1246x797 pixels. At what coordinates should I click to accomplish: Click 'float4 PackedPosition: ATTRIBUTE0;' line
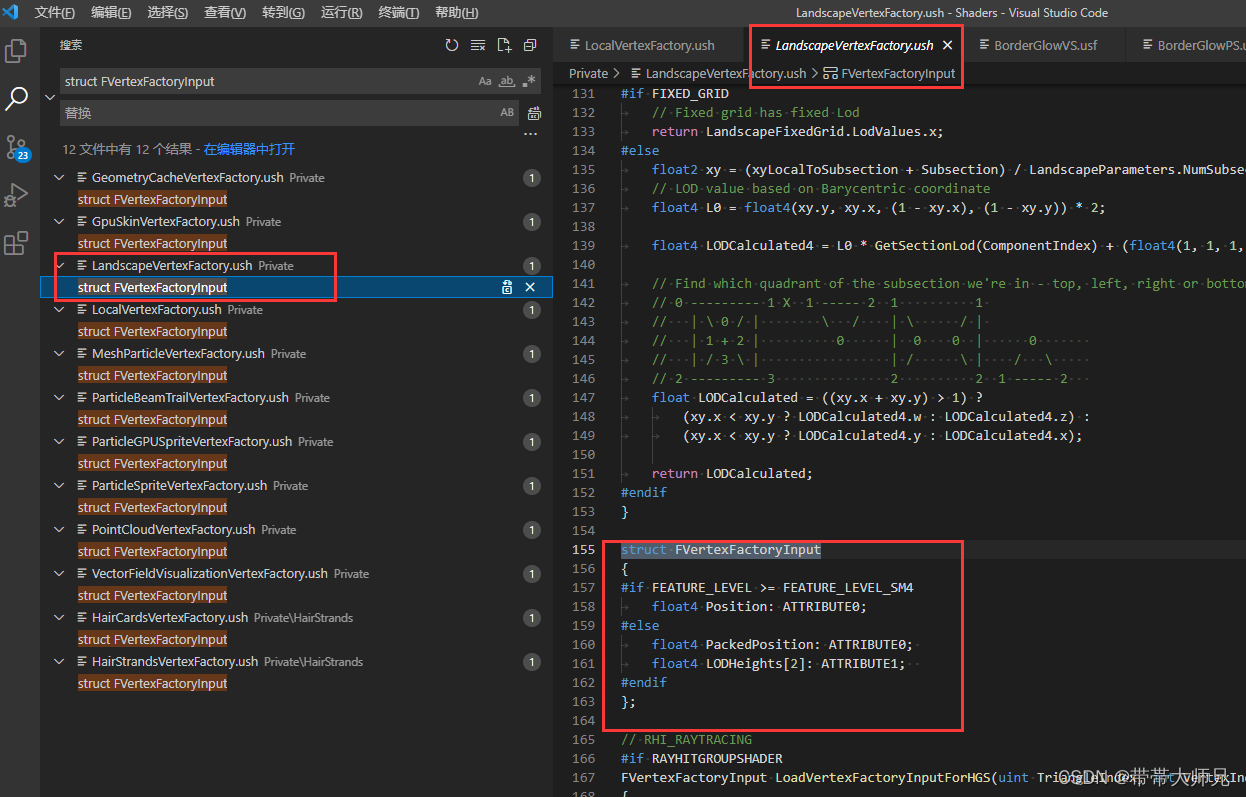click(x=782, y=645)
